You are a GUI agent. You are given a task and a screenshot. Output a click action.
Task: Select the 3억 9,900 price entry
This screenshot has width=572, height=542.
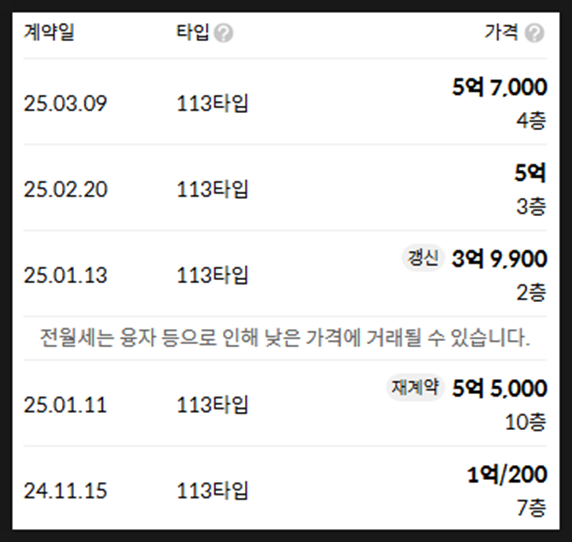point(499,259)
